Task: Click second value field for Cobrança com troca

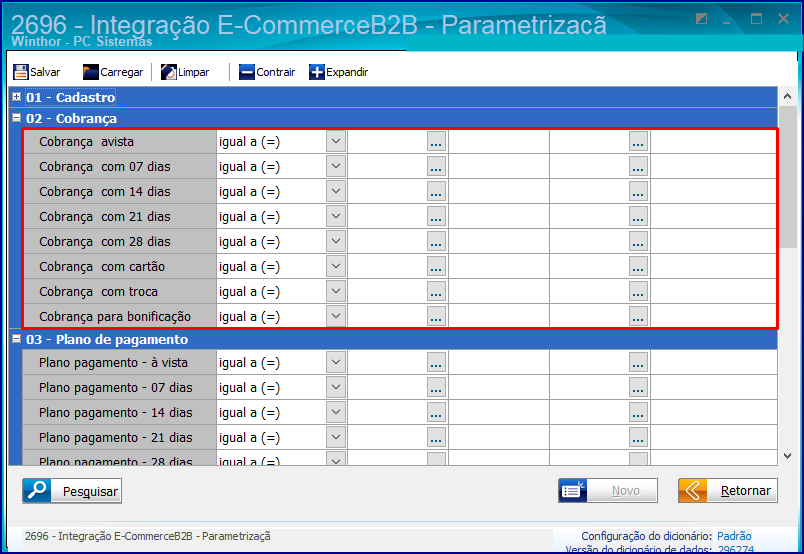Action: click(x=589, y=291)
